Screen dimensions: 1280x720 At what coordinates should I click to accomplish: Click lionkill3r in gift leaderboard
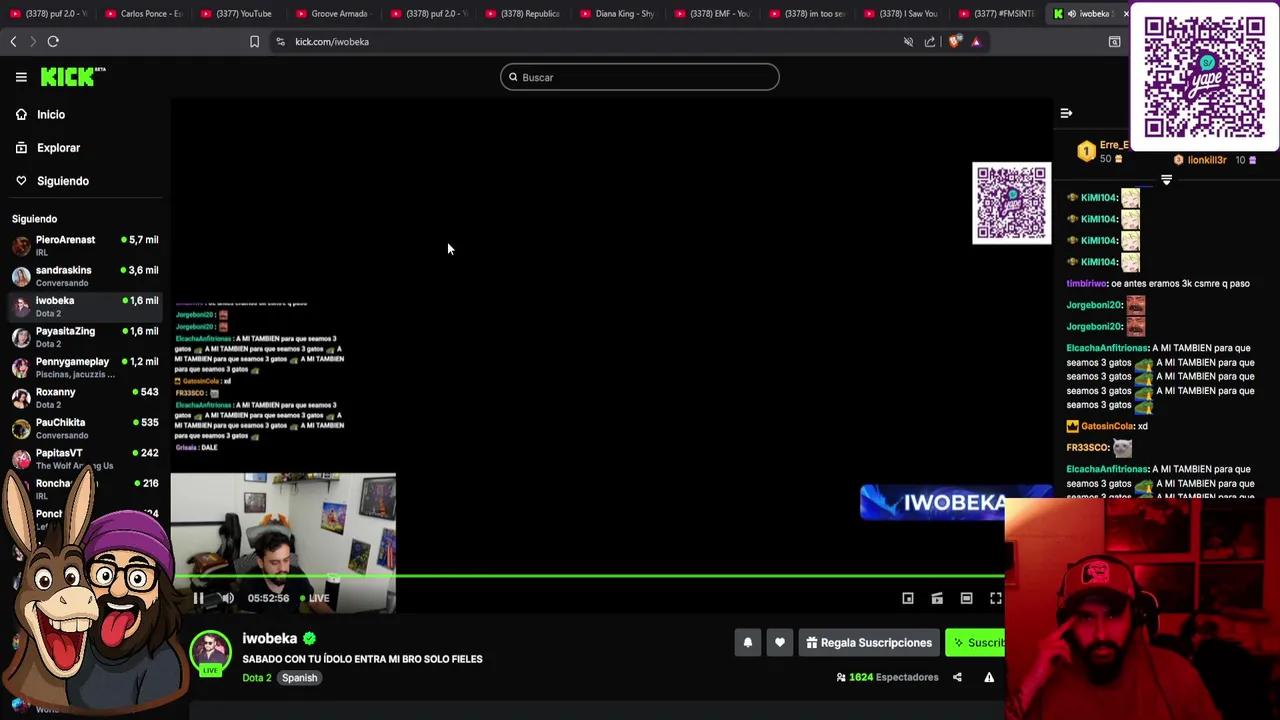pyautogui.click(x=1206, y=160)
